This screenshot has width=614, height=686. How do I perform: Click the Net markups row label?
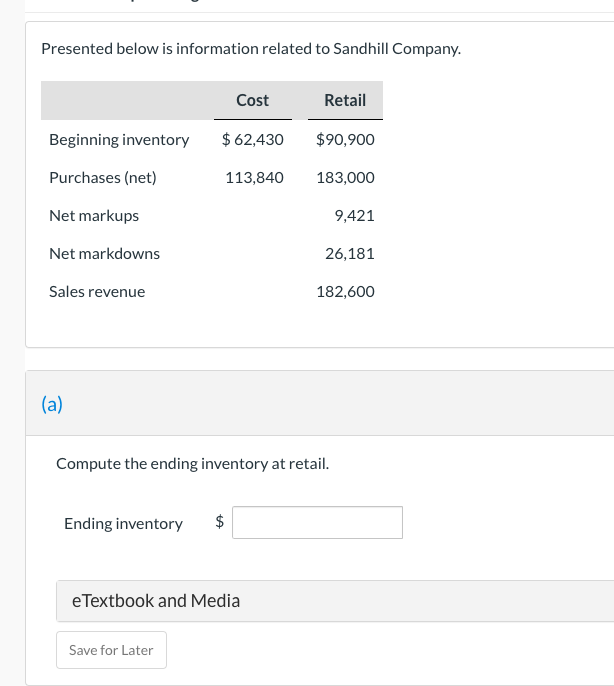(x=94, y=215)
